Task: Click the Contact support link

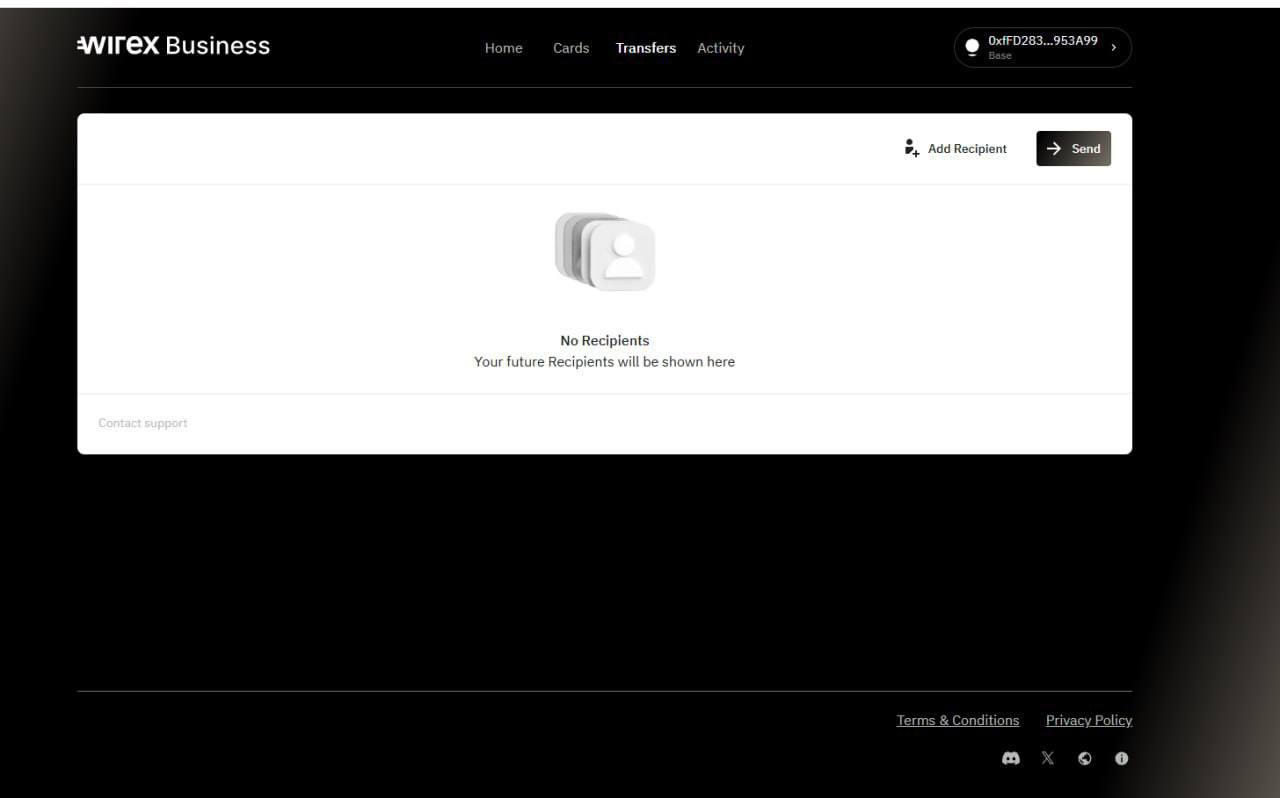Action: click(x=143, y=423)
